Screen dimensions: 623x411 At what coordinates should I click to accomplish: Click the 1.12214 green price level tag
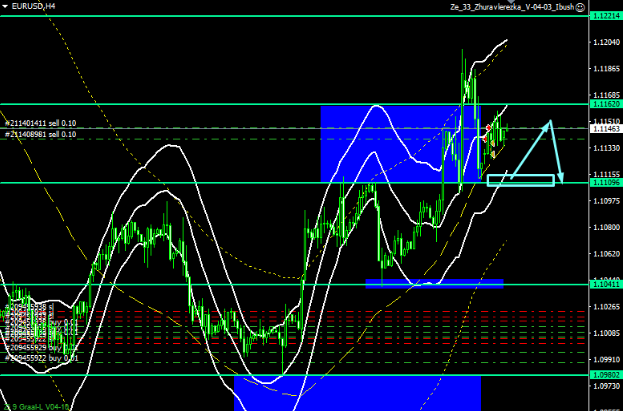[604, 17]
